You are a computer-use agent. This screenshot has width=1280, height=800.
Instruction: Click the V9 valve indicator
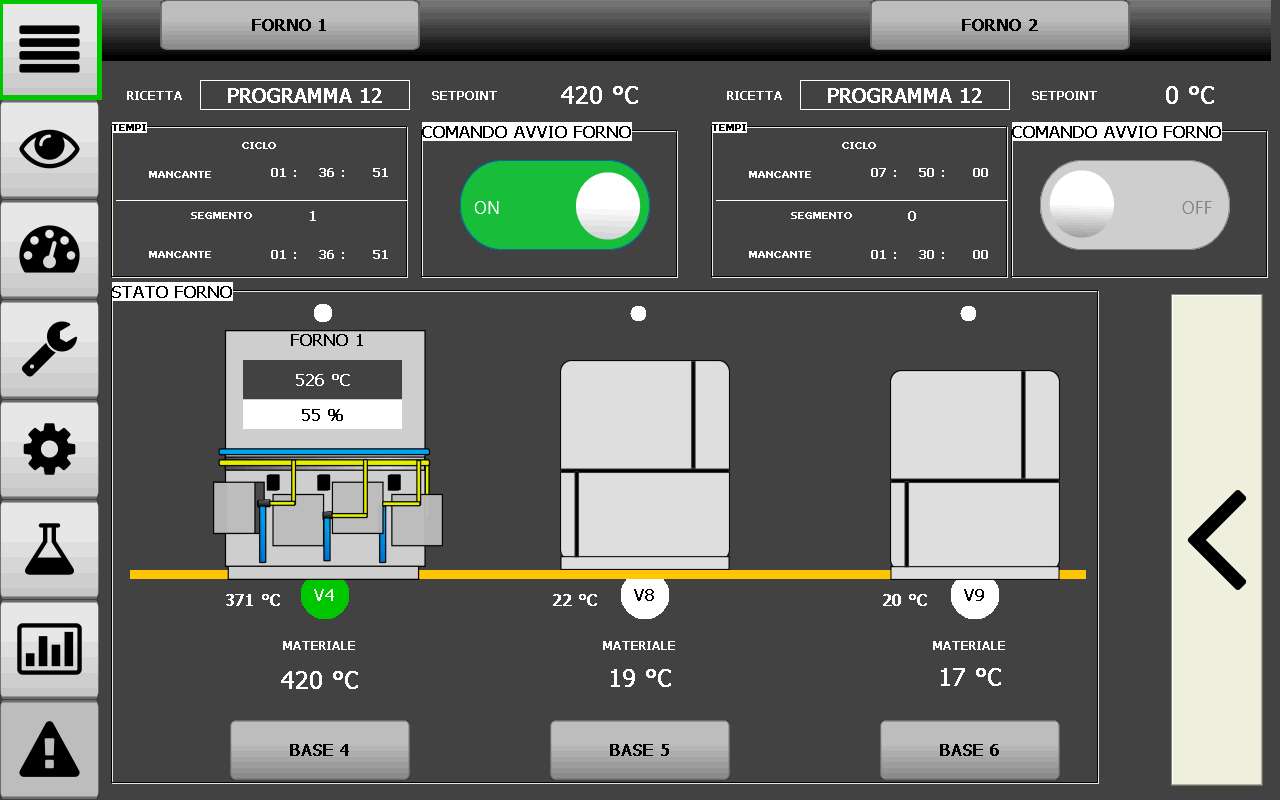975,596
